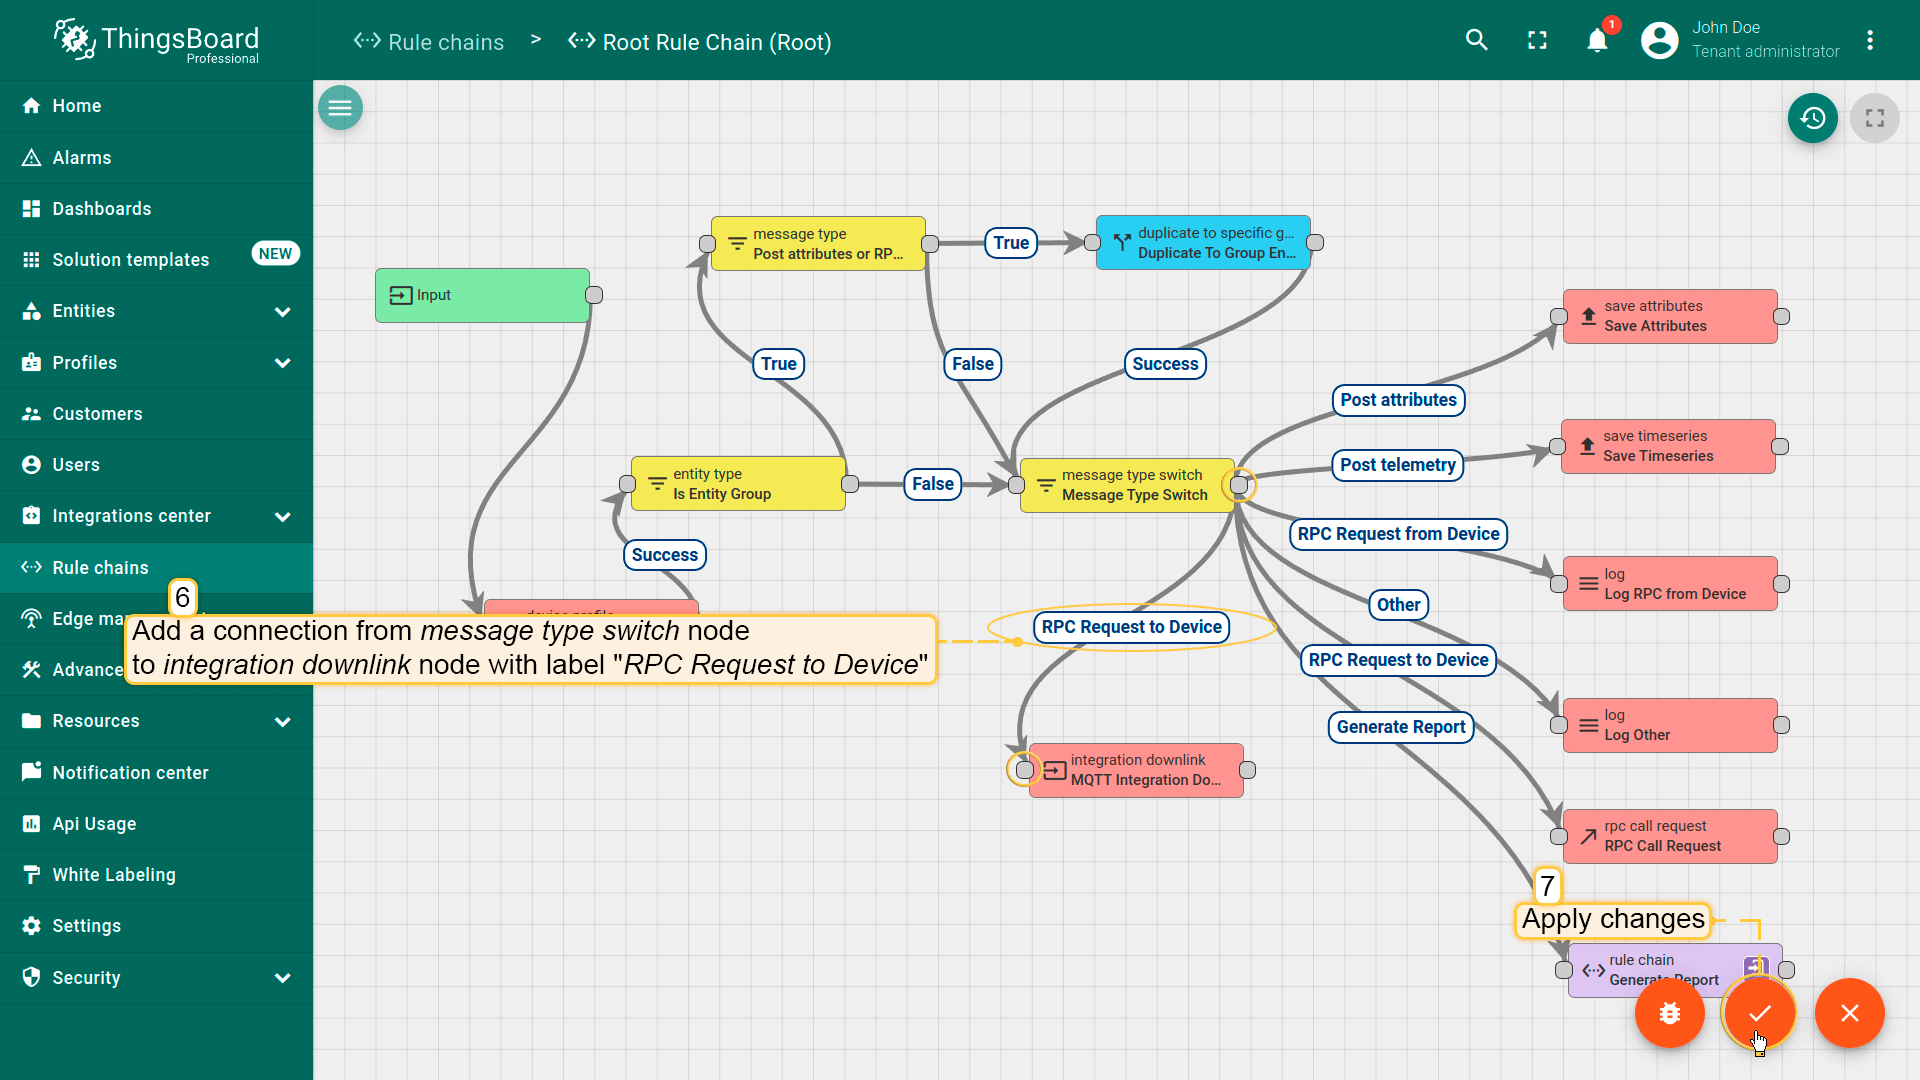
Task: Expand the rule chain canvas to fullscreen
Action: [1874, 118]
